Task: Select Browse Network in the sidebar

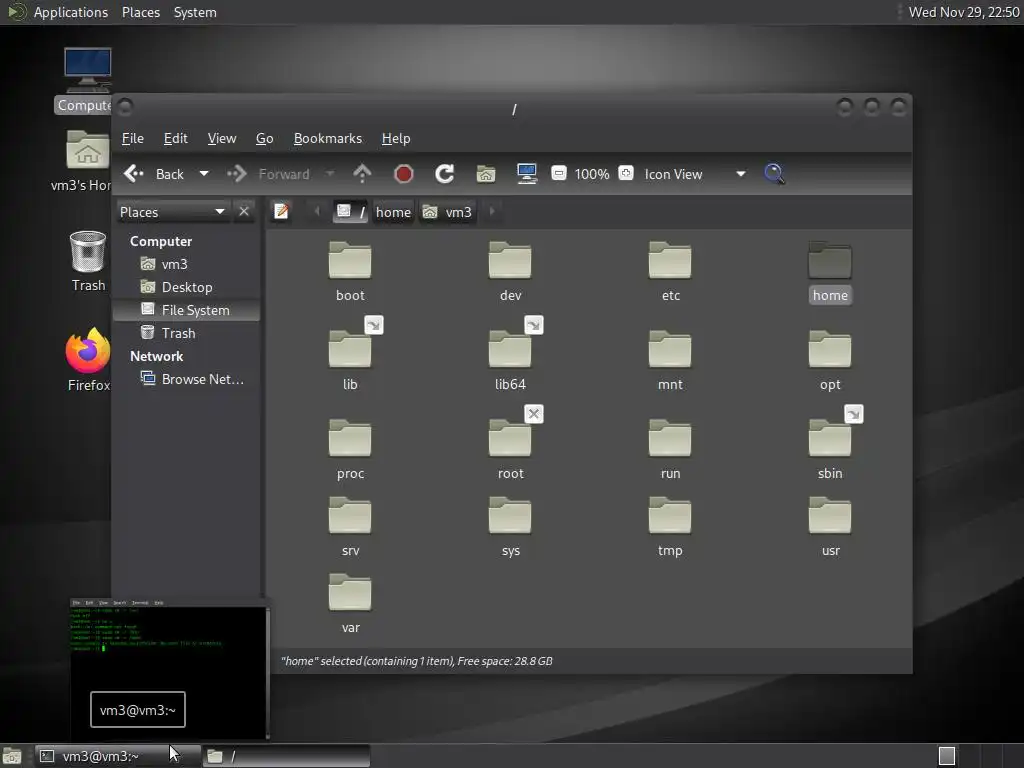Action: (187, 379)
